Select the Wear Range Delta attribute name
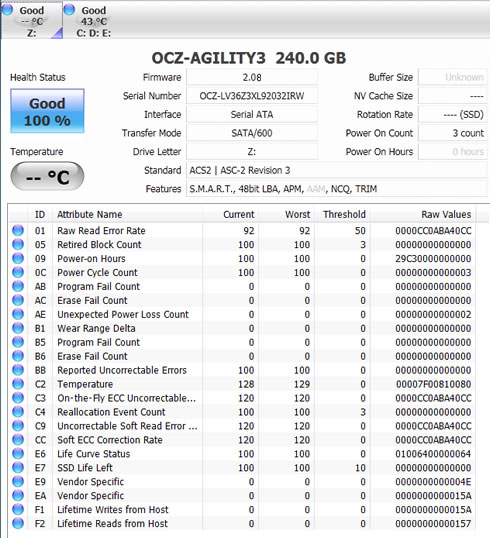 pyautogui.click(x=96, y=328)
